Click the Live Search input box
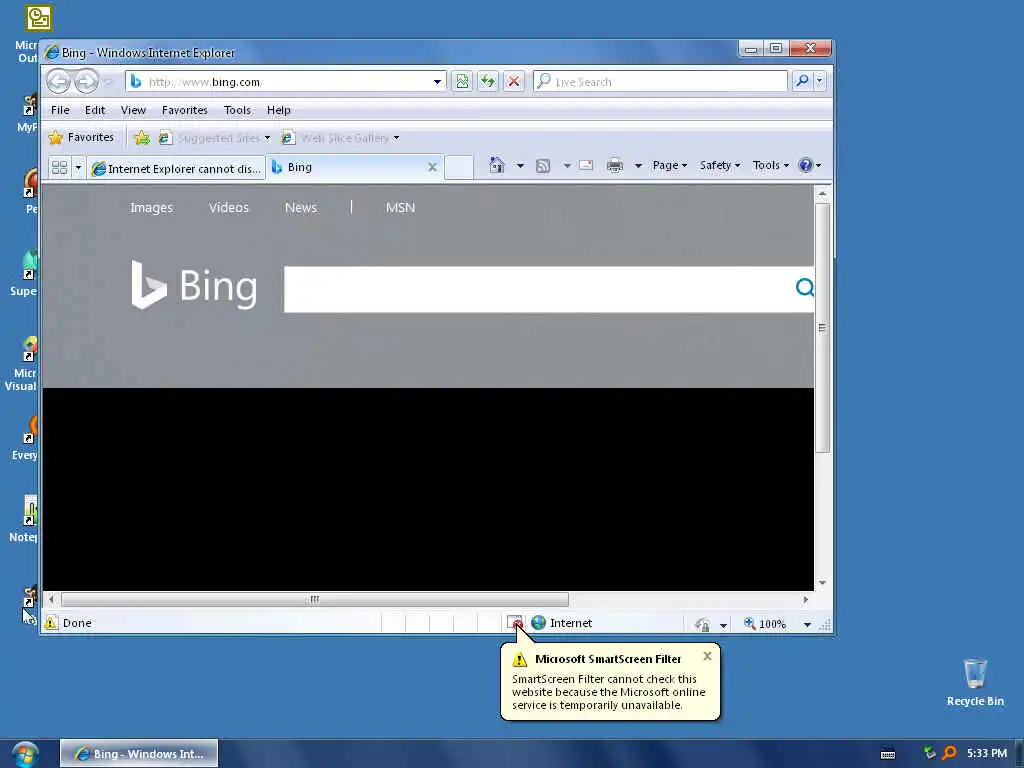The height and width of the screenshot is (768, 1024). click(x=660, y=82)
